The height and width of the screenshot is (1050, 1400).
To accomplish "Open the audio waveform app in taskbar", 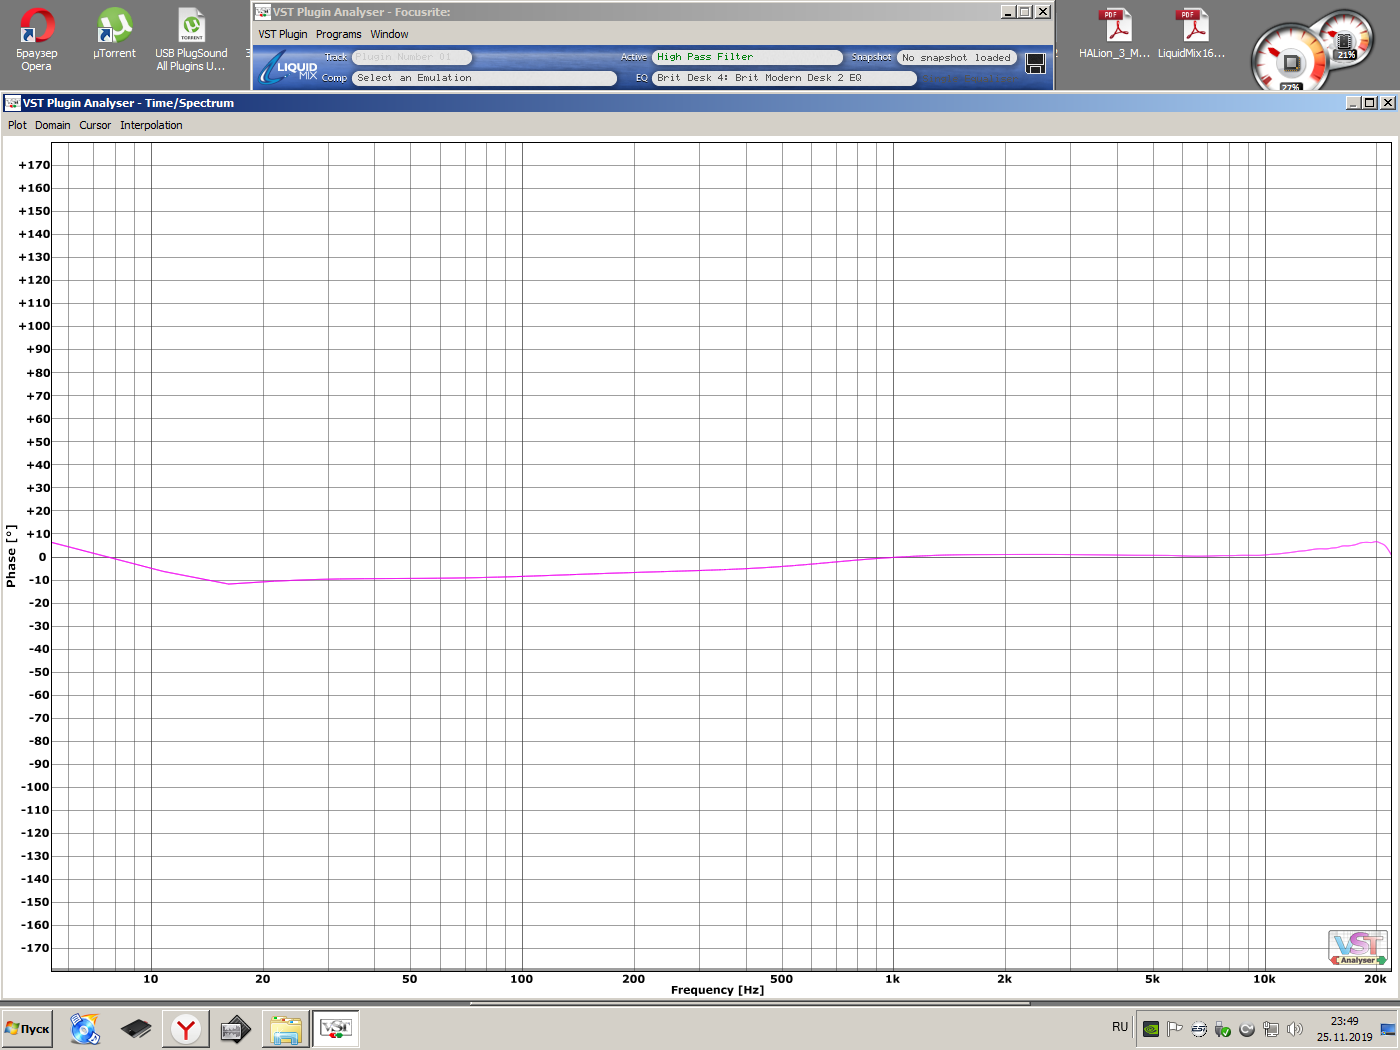I will click(236, 1028).
